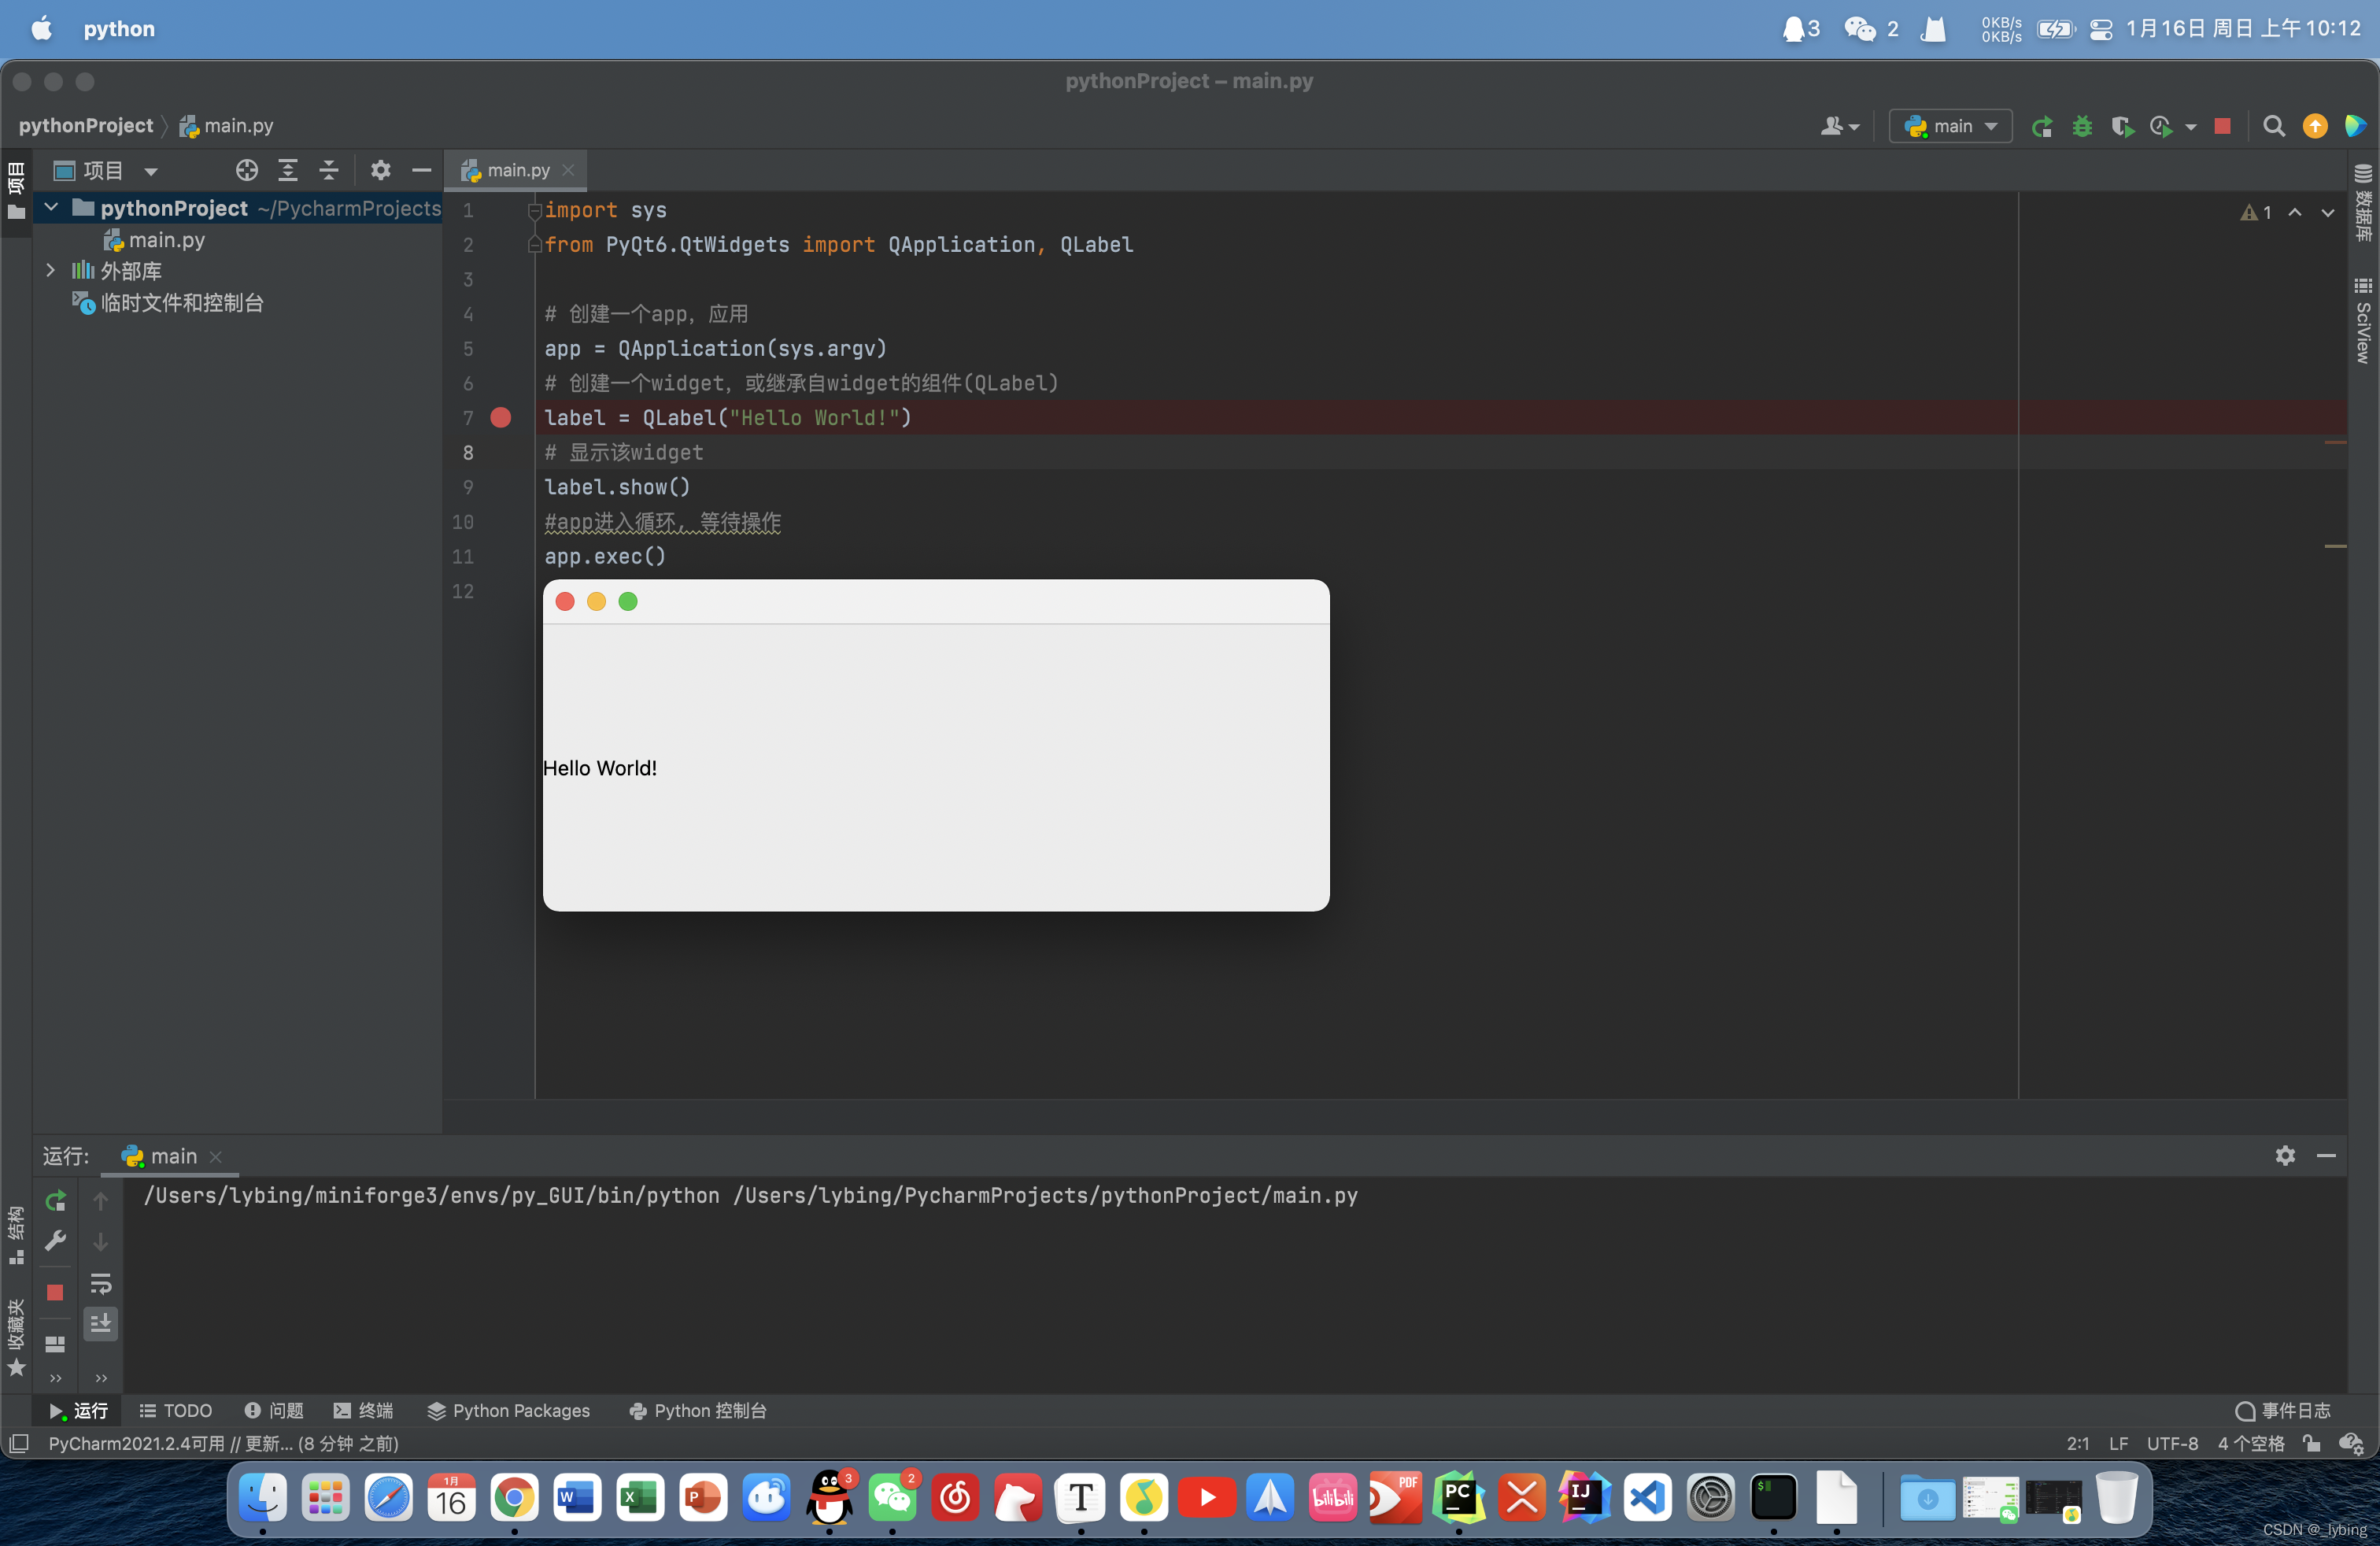The height and width of the screenshot is (1546, 2380).
Task: Open the code-with-me user icon dropdown
Action: tap(1839, 126)
